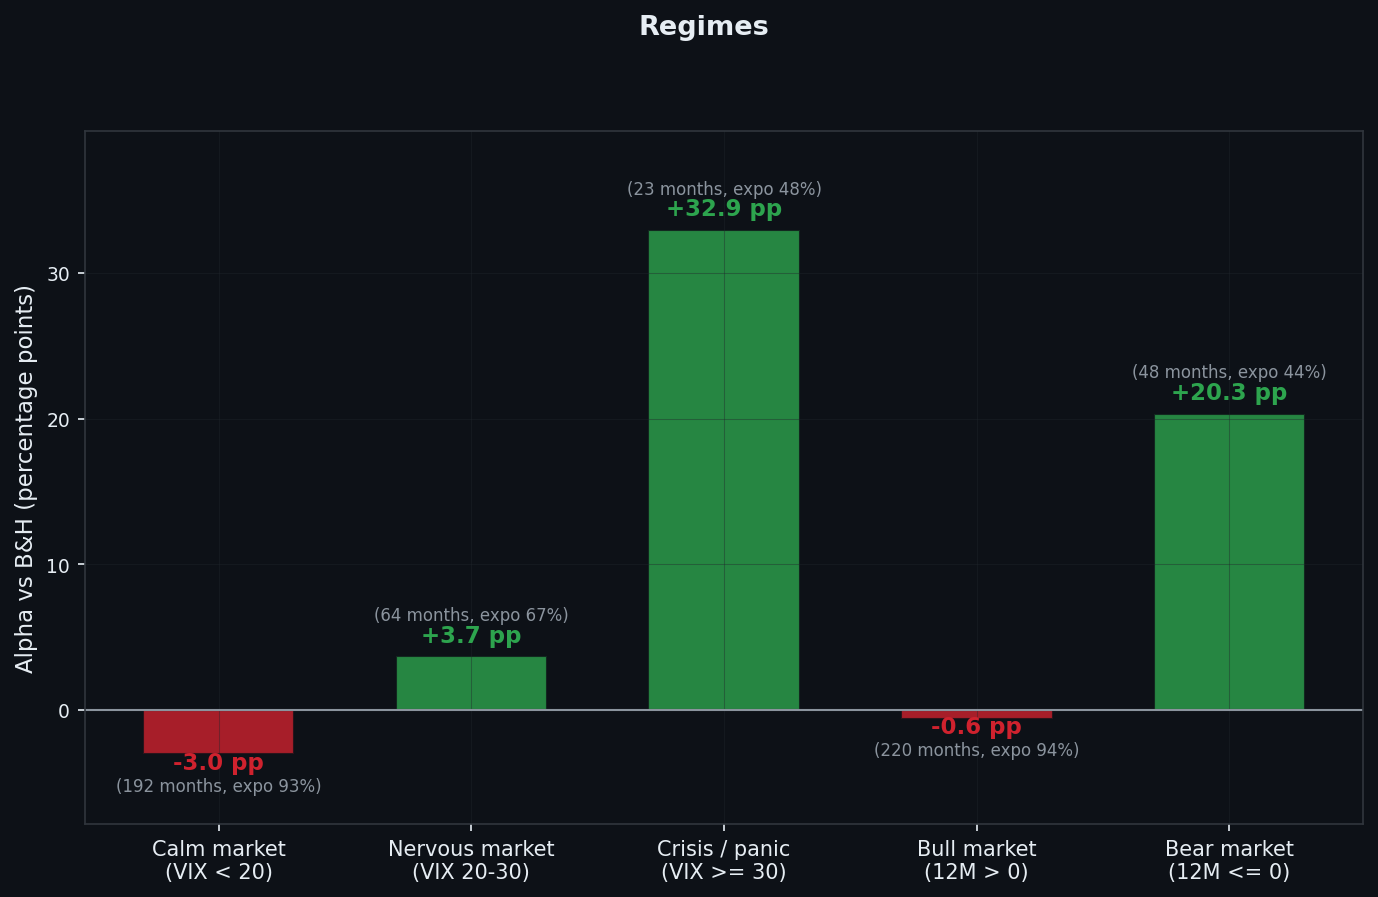Select the red Calm market bar
Image resolution: width=1378 pixels, height=897 pixels.
point(218,731)
